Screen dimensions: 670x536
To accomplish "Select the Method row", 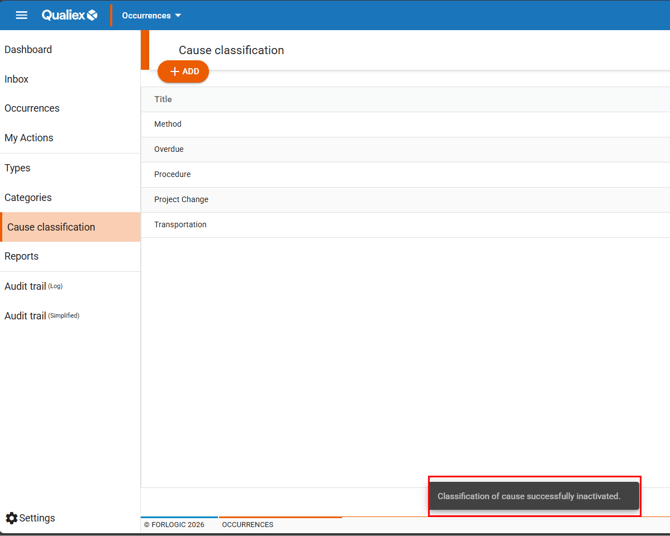I will point(168,124).
